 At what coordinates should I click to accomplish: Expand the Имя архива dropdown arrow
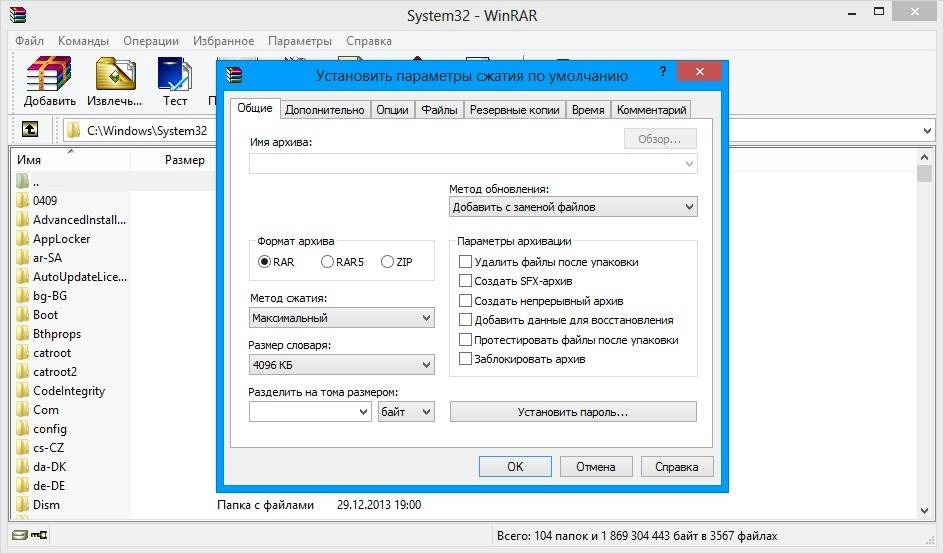(x=689, y=164)
